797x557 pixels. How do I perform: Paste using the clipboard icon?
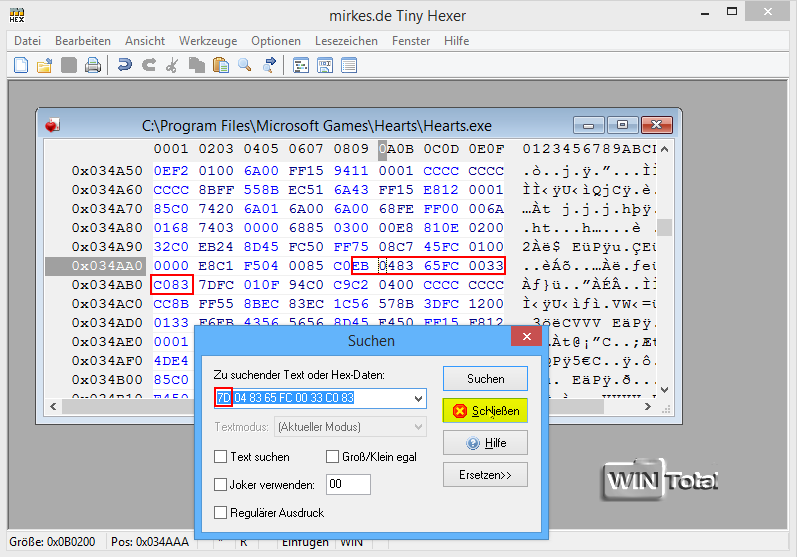pos(221,65)
